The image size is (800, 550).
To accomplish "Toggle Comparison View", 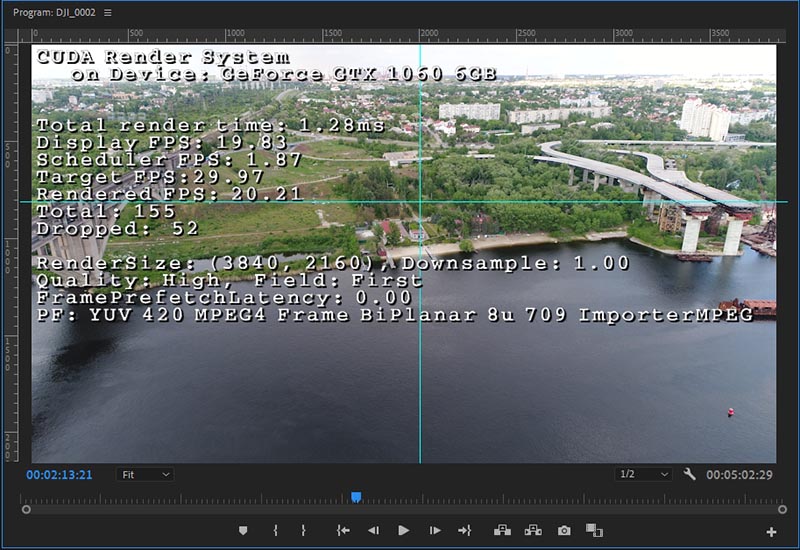I will [594, 531].
